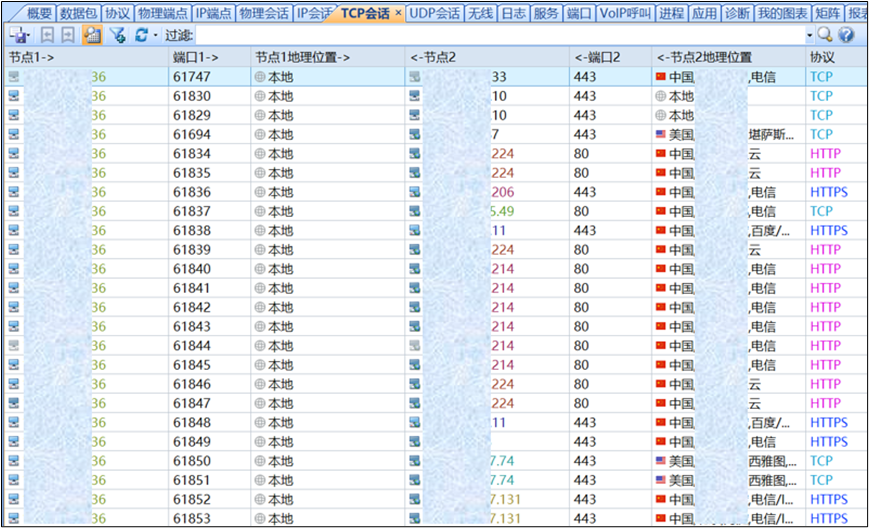Go to the 物理端点 tab
The width and height of the screenshot is (869, 528).
(163, 13)
